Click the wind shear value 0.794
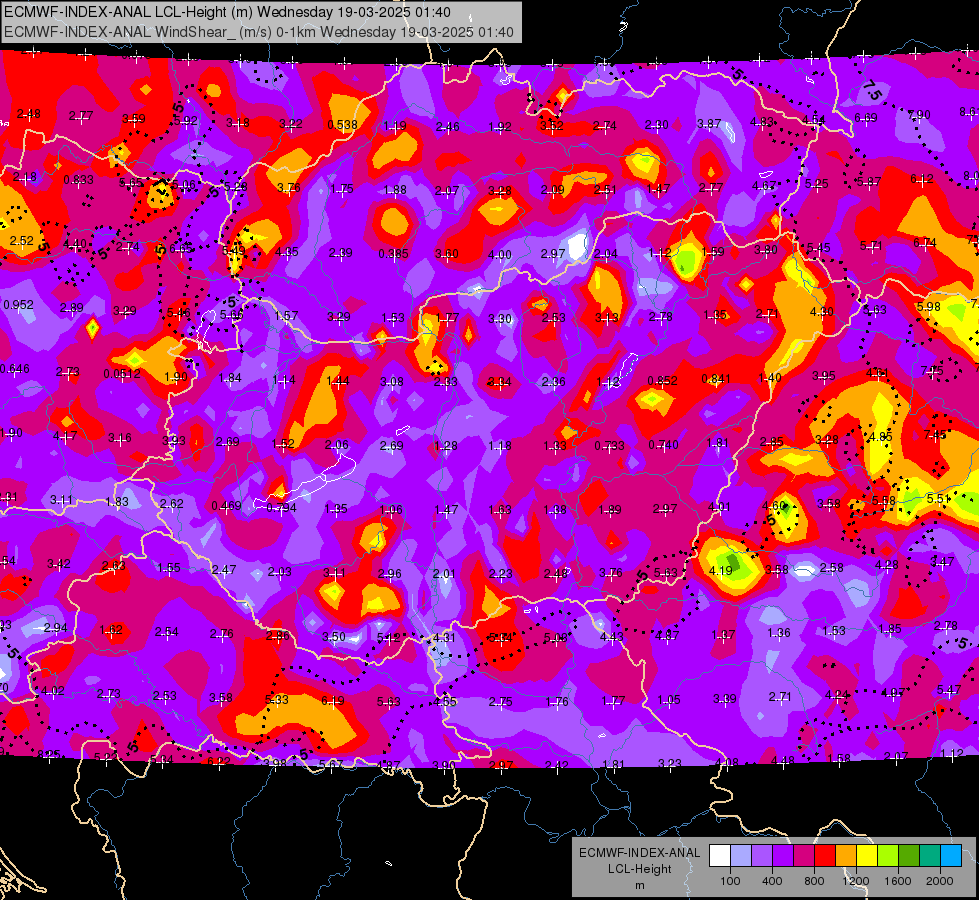Image resolution: width=979 pixels, height=900 pixels. [x=282, y=507]
